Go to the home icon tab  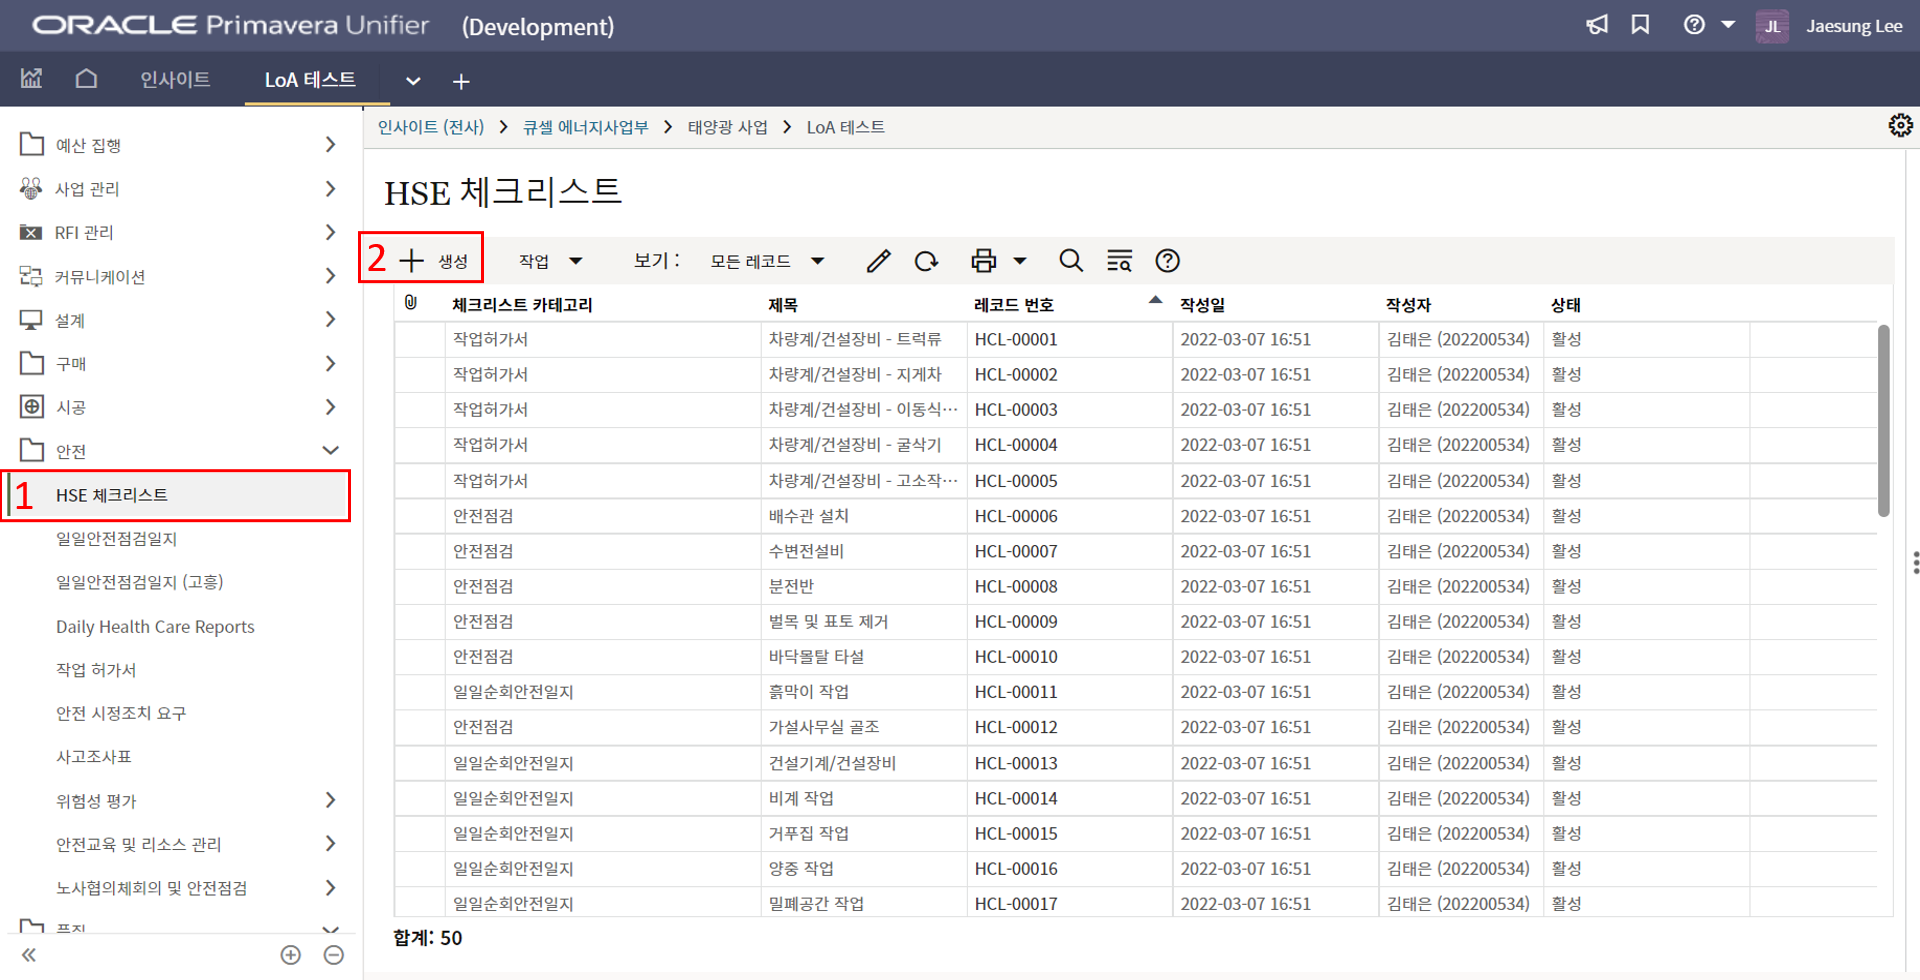(x=86, y=79)
